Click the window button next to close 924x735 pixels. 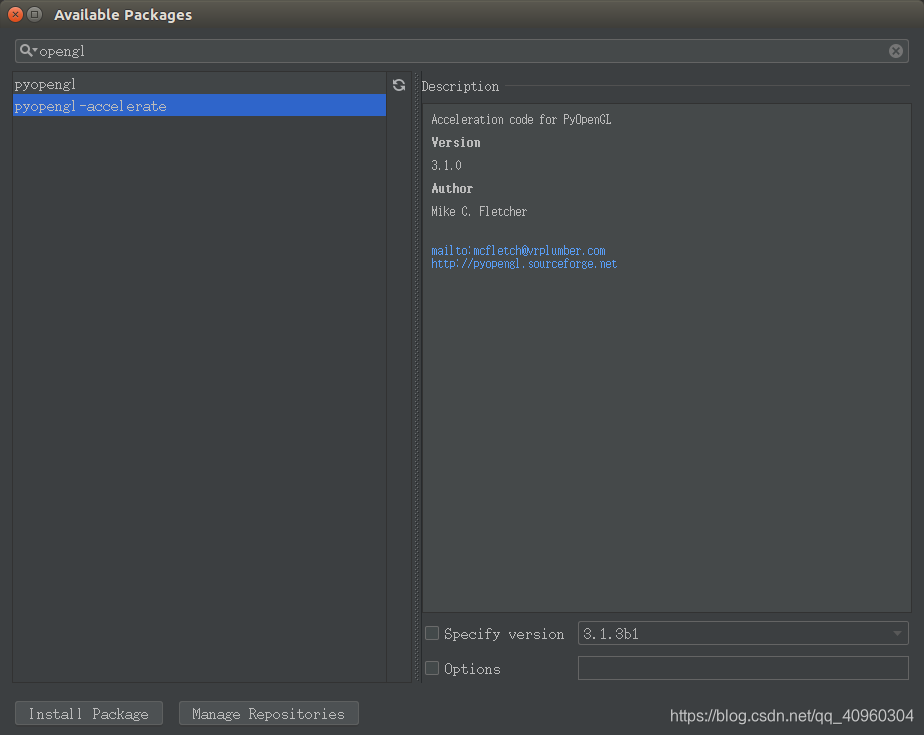(35, 14)
